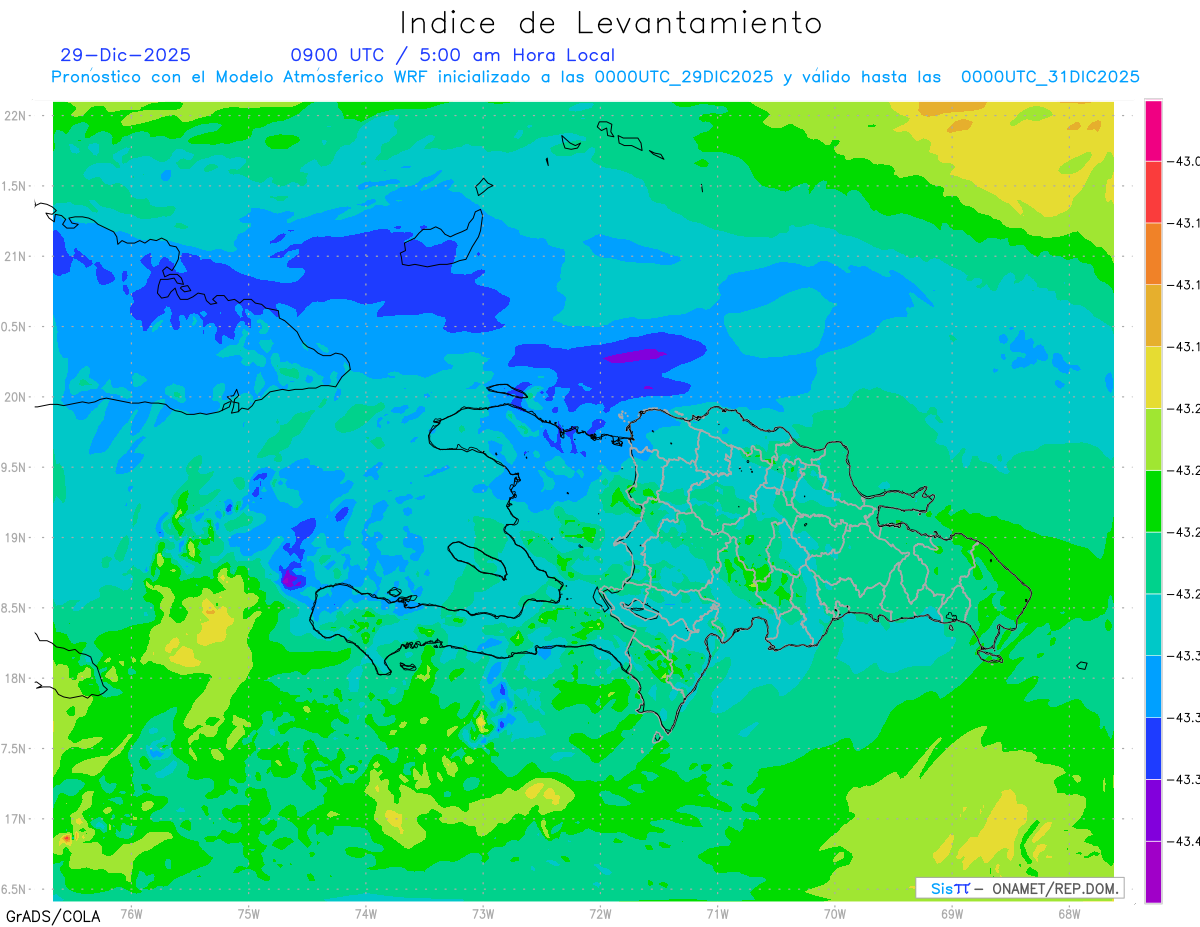Viewport: 1200px width, 927px height.
Task: Click the '73W' longitude axis label
Action: coord(483,913)
